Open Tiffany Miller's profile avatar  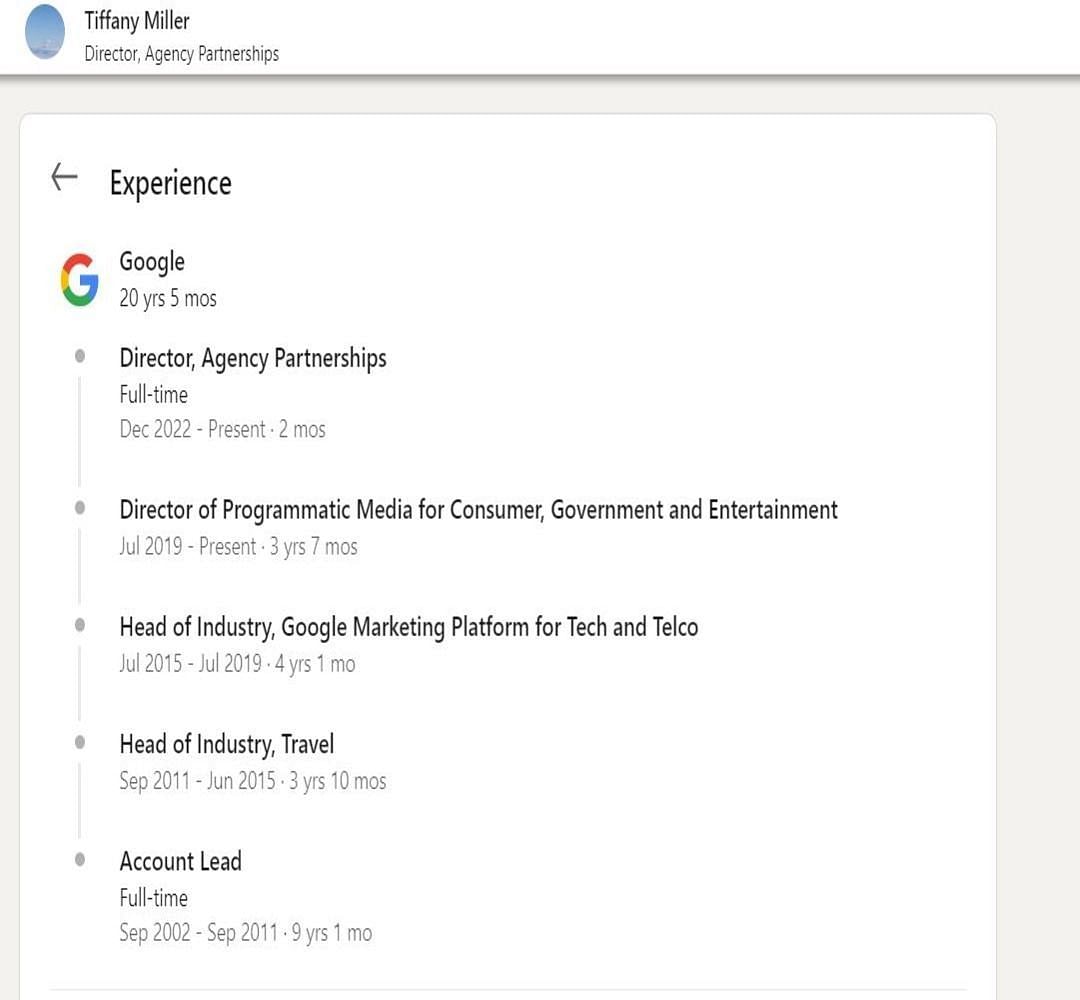click(45, 32)
